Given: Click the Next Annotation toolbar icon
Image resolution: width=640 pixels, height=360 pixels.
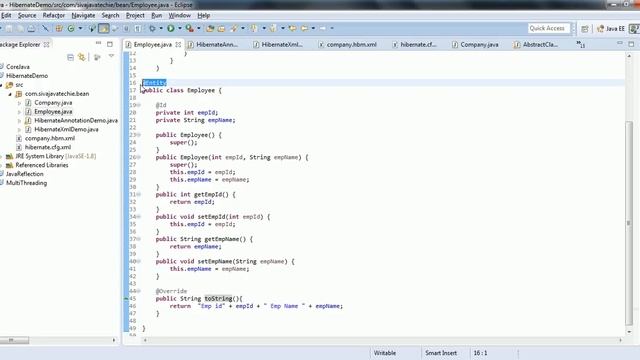Looking at the screenshot, I should [254, 28].
